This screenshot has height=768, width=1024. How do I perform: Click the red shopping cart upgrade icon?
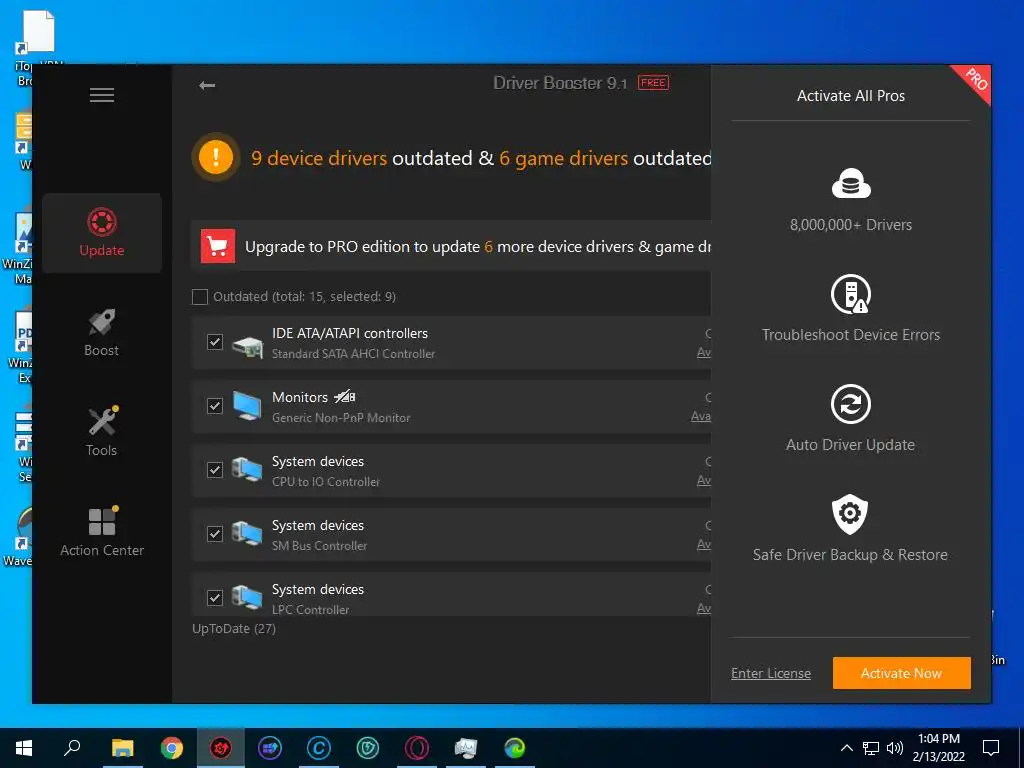pos(217,246)
